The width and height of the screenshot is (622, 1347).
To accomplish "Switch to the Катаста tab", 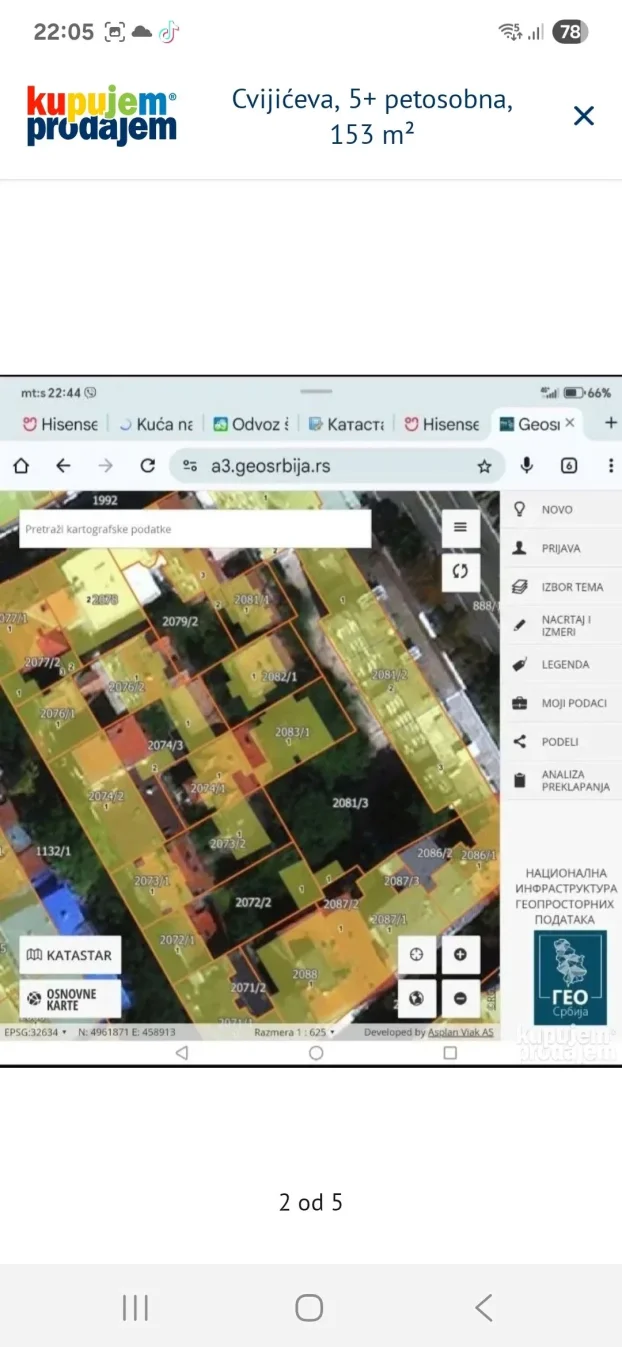I will pyautogui.click(x=347, y=424).
